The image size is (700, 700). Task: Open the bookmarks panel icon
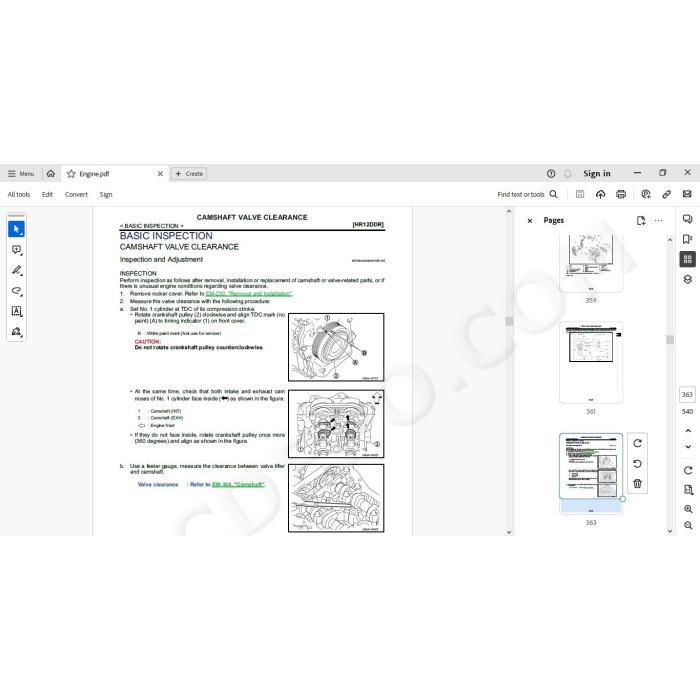coord(688,239)
